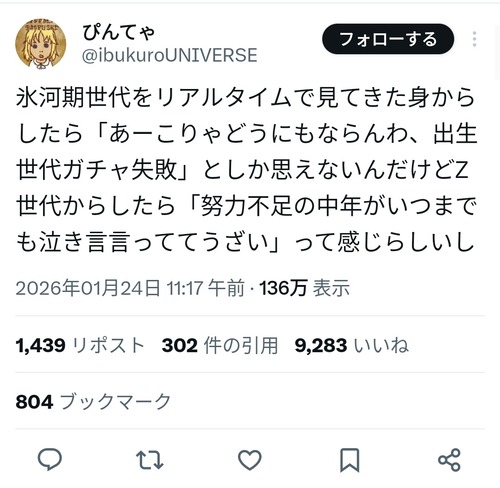Click the reply speech bubble icon
Image resolution: width=500 pixels, height=488 pixels.
point(50,460)
